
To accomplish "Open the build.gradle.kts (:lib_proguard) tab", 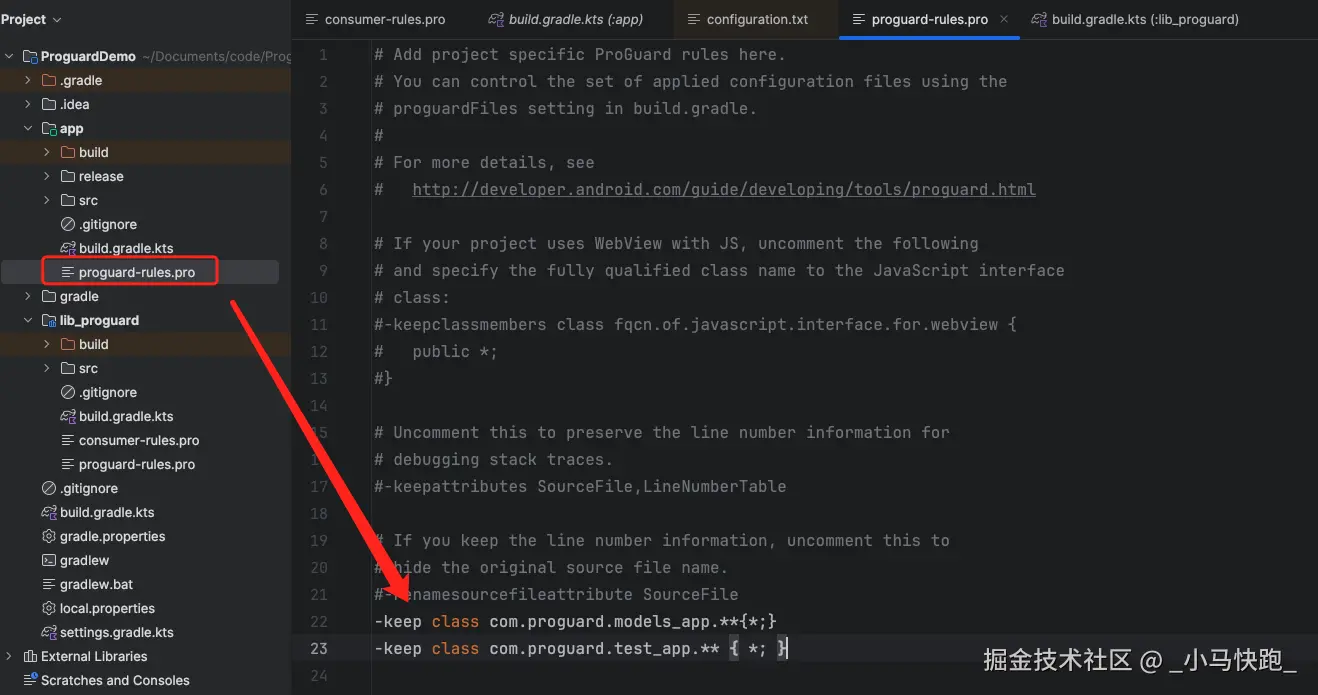I will click(1144, 19).
